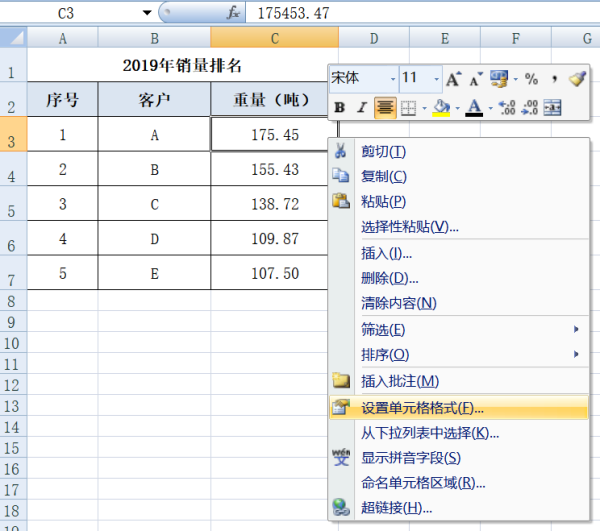The image size is (600, 531).
Task: Click cell with value 107.50
Action: click(270, 273)
